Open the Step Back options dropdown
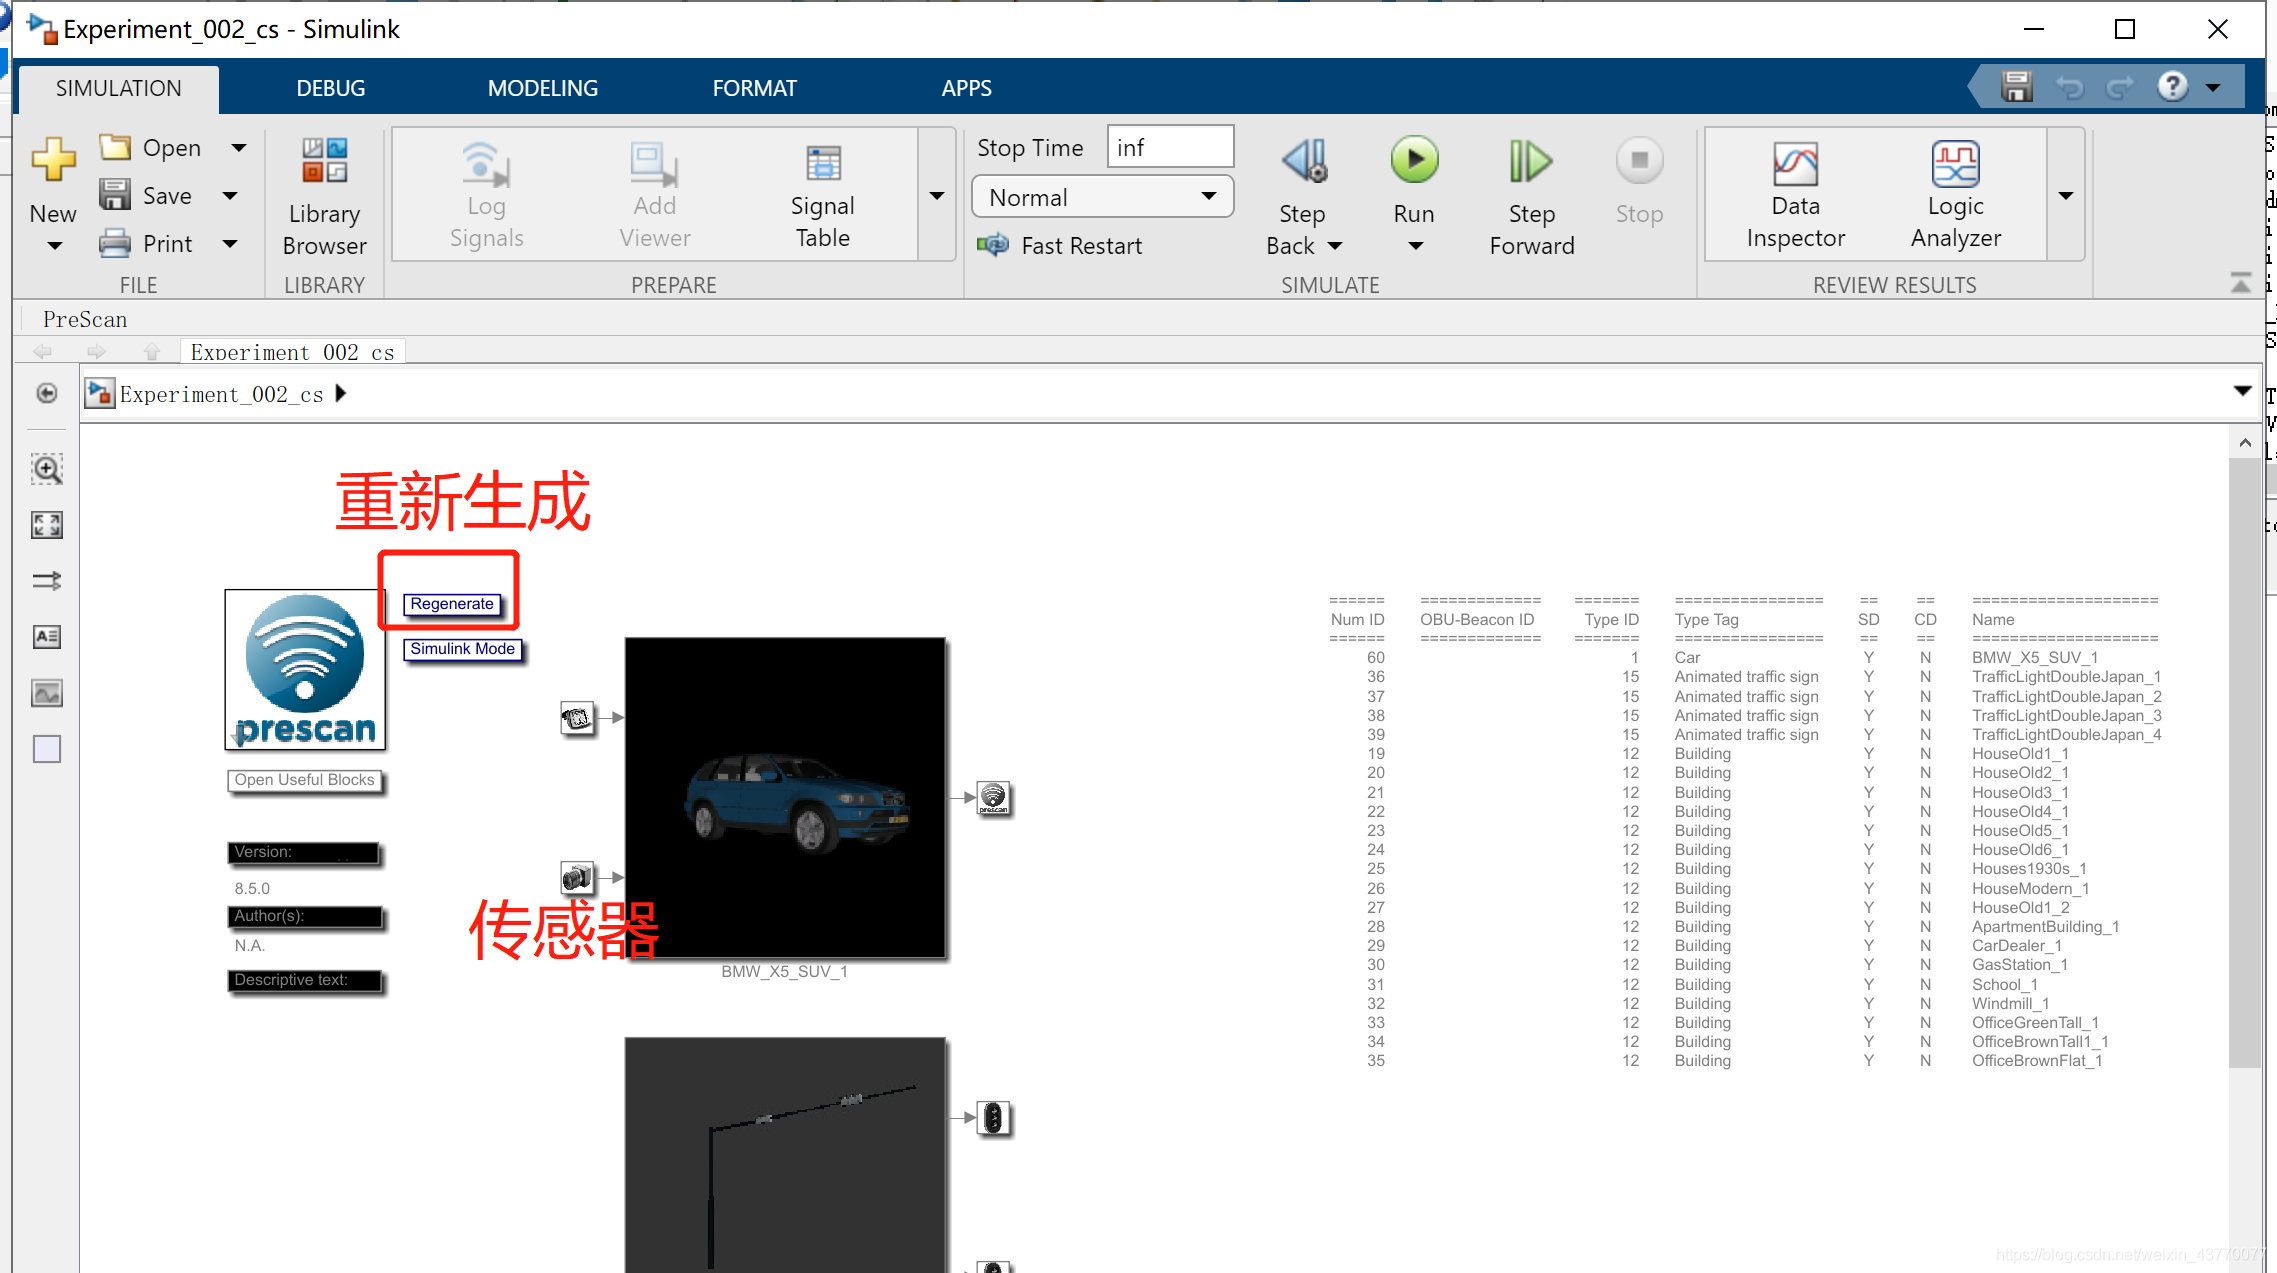Viewport: 2277px width, 1273px height. pyautogui.click(x=1335, y=246)
